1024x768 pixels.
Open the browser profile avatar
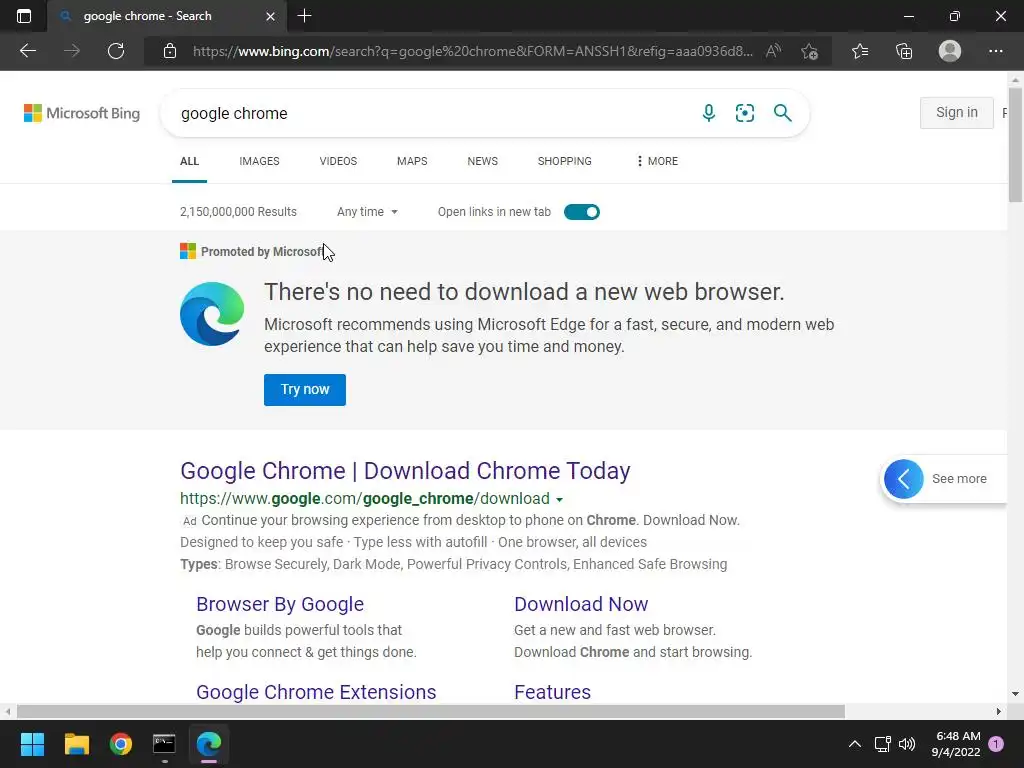pyautogui.click(x=950, y=51)
